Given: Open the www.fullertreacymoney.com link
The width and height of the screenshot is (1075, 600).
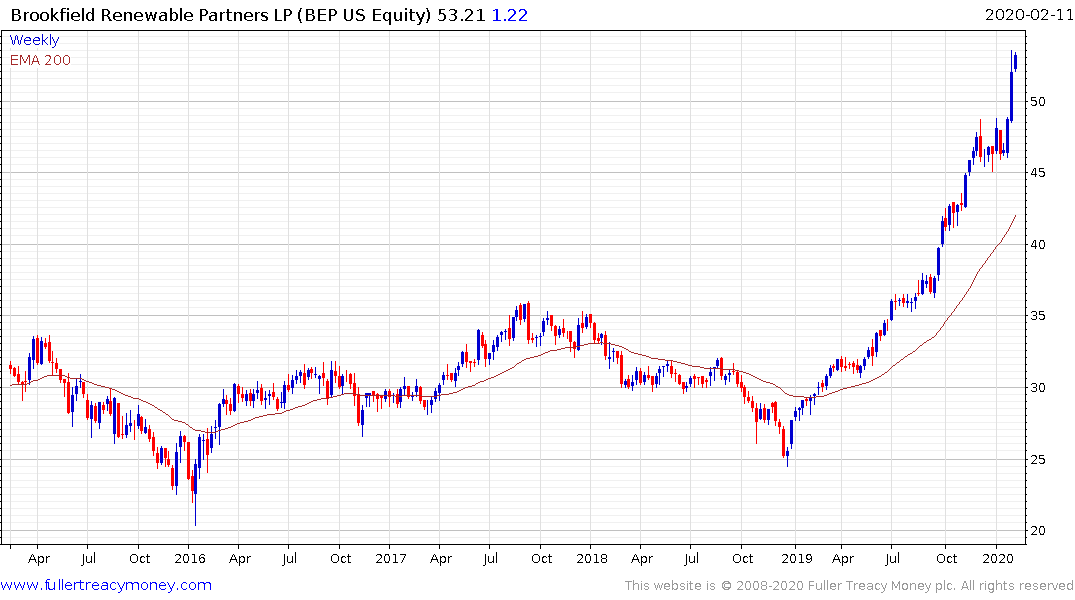Looking at the screenshot, I should (106, 585).
